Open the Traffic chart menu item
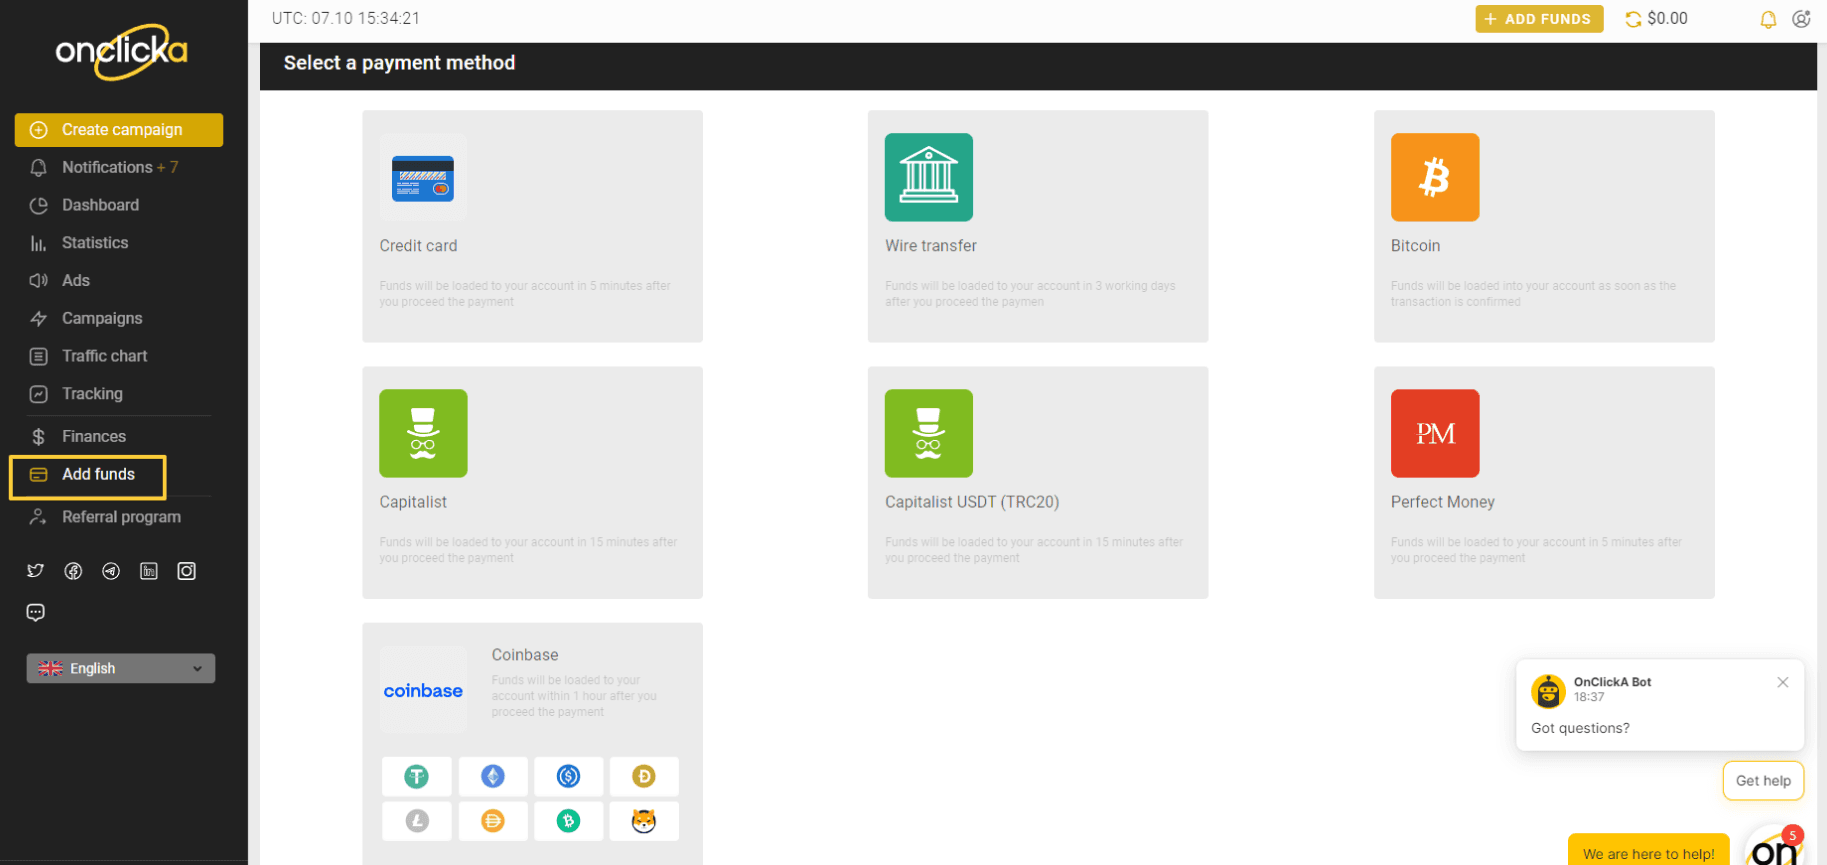Viewport: 1827px width, 865px height. tap(104, 356)
